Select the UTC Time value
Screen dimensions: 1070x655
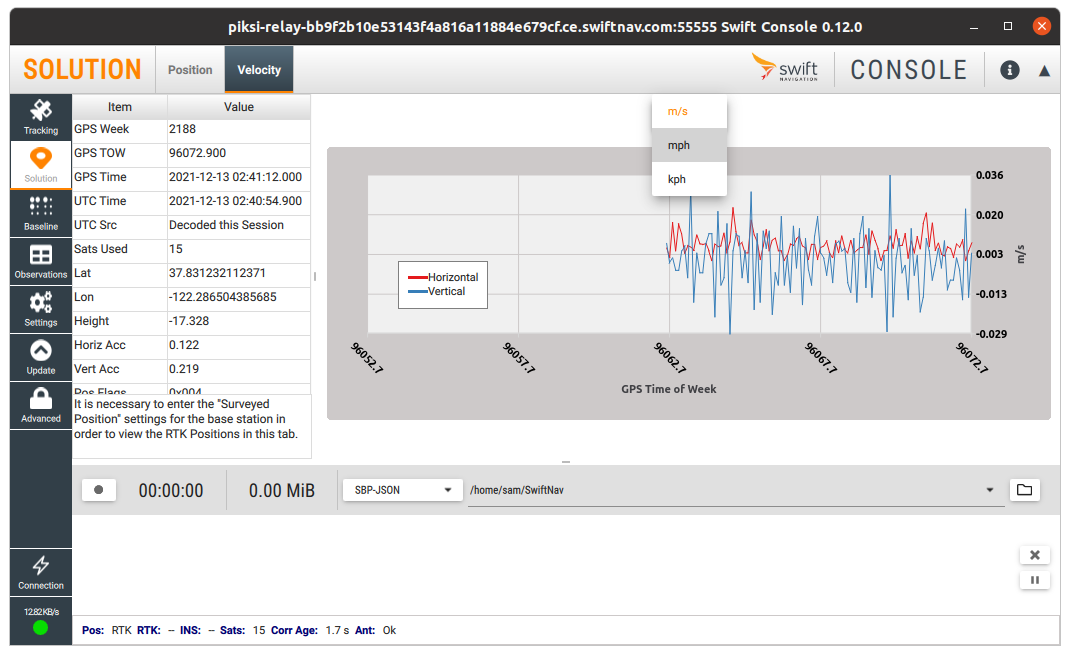[239, 201]
